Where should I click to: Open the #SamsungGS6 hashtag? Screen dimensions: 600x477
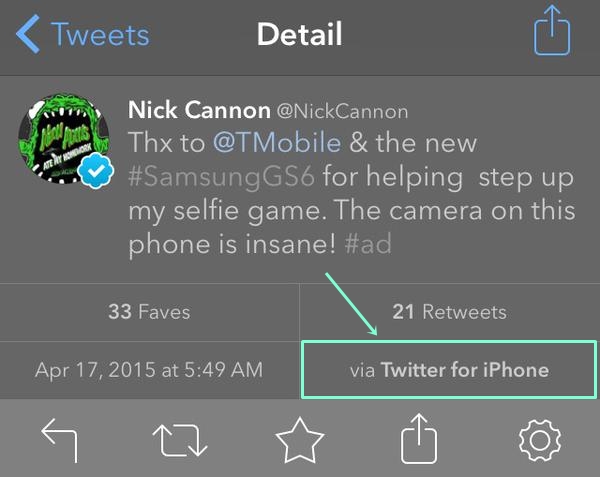point(222,177)
